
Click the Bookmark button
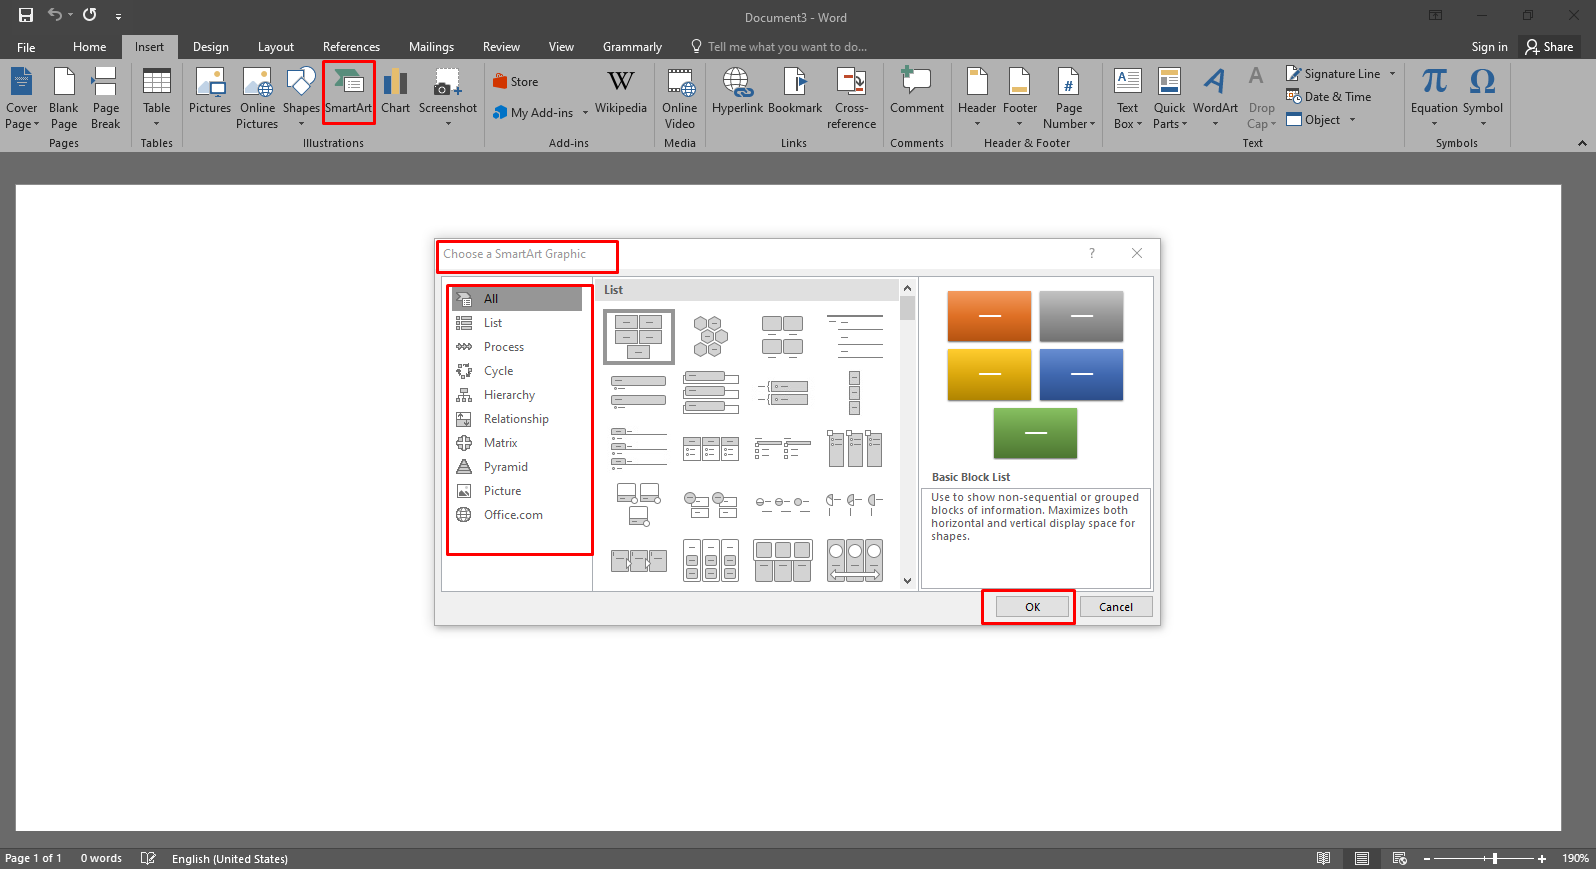[x=795, y=92]
